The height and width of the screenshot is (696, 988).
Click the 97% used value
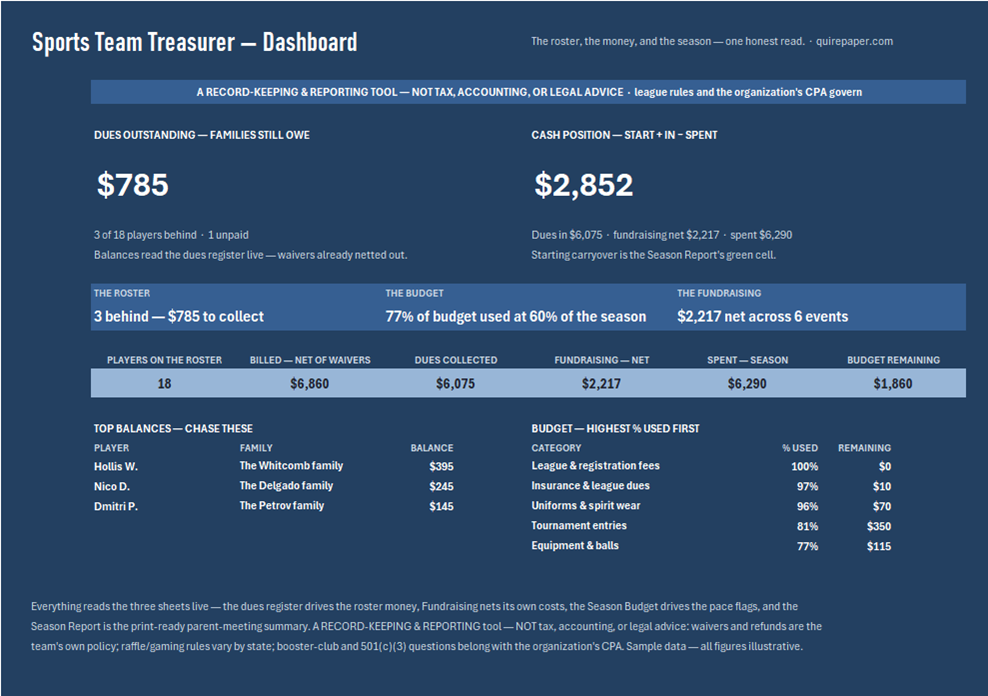807,487
